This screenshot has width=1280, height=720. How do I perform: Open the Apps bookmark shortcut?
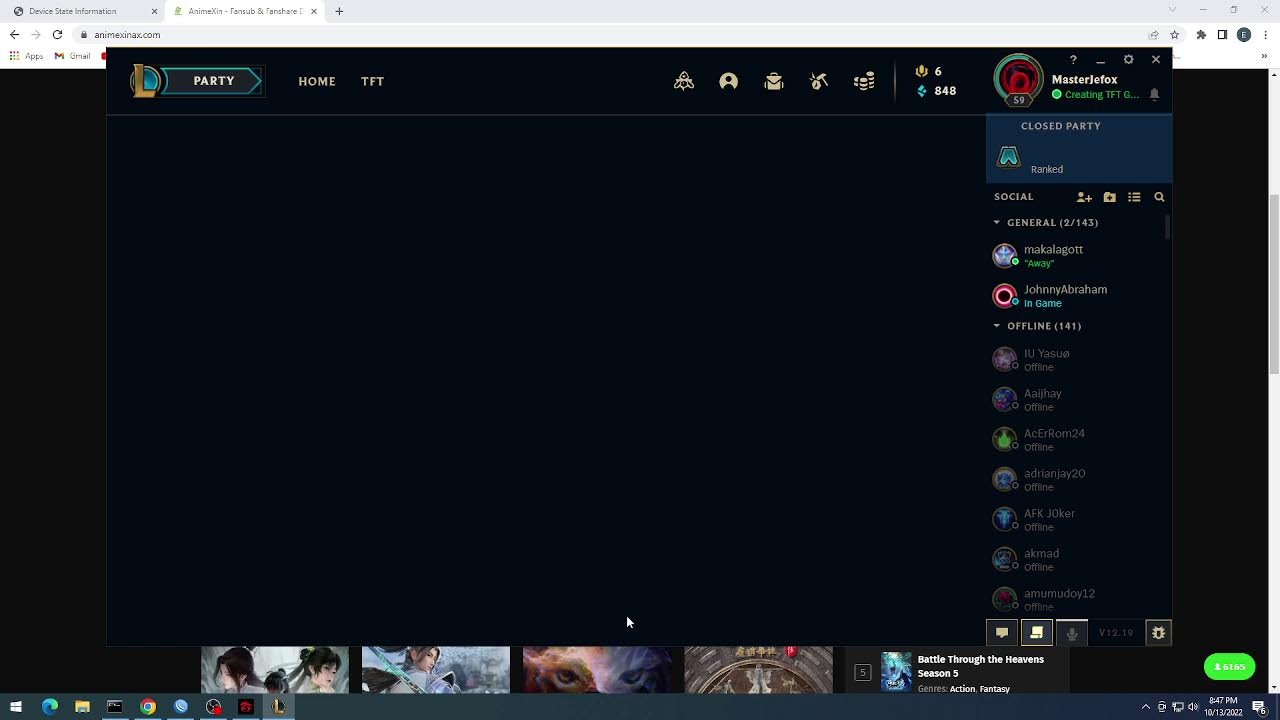point(26,56)
